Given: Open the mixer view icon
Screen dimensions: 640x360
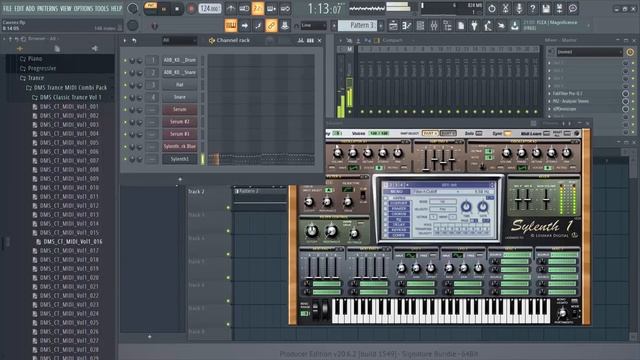Looking at the screenshot, I should point(433,26).
